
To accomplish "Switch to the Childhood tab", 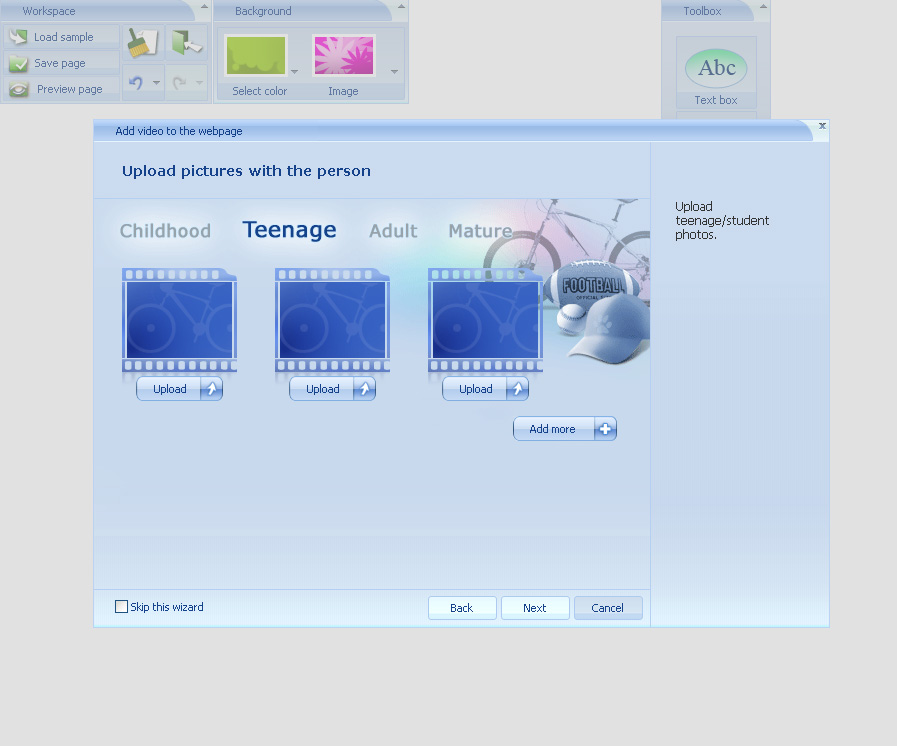I will 165,231.
